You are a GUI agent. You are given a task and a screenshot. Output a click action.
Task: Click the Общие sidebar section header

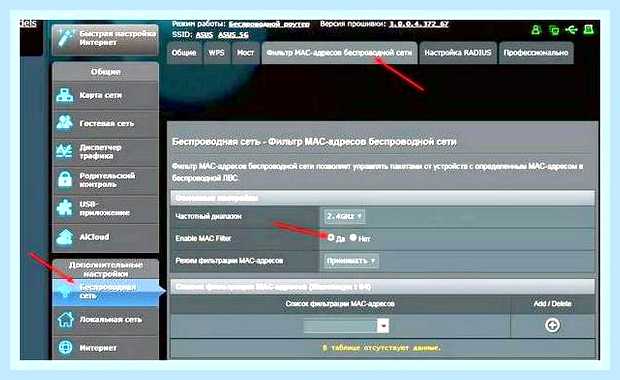click(106, 72)
